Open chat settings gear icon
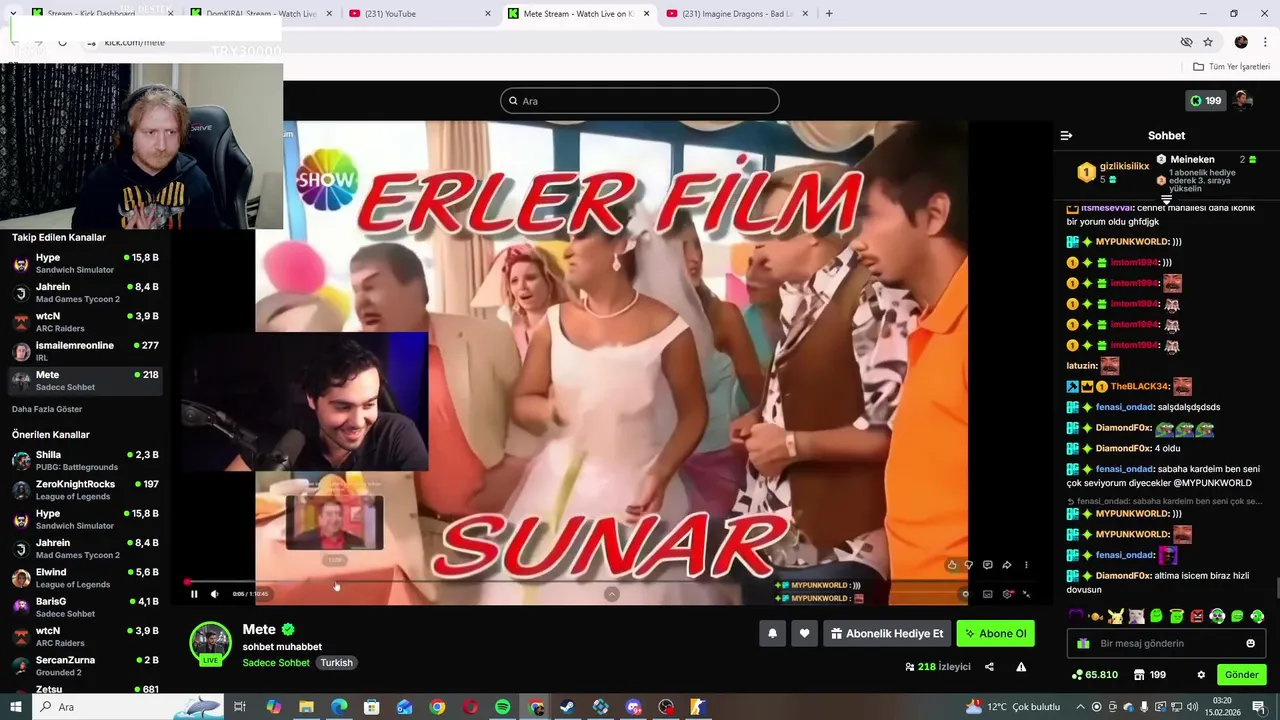The height and width of the screenshot is (720, 1280). [x=1201, y=675]
